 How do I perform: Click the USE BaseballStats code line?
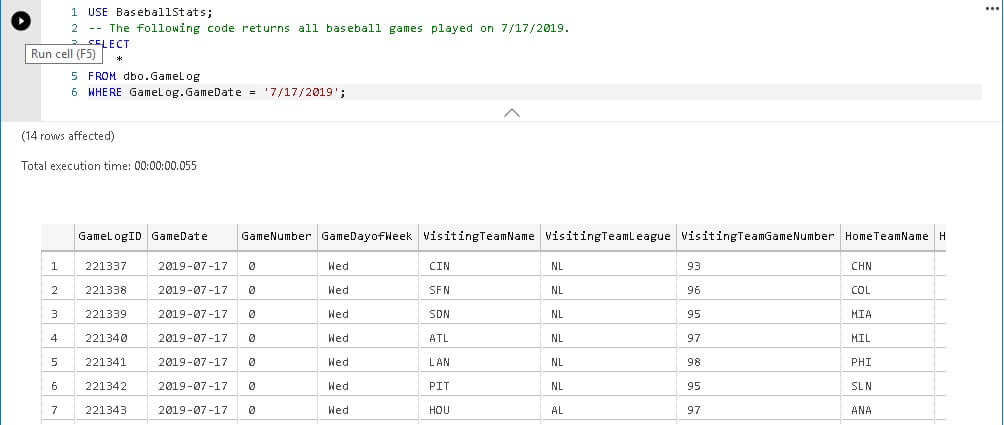[x=149, y=11]
